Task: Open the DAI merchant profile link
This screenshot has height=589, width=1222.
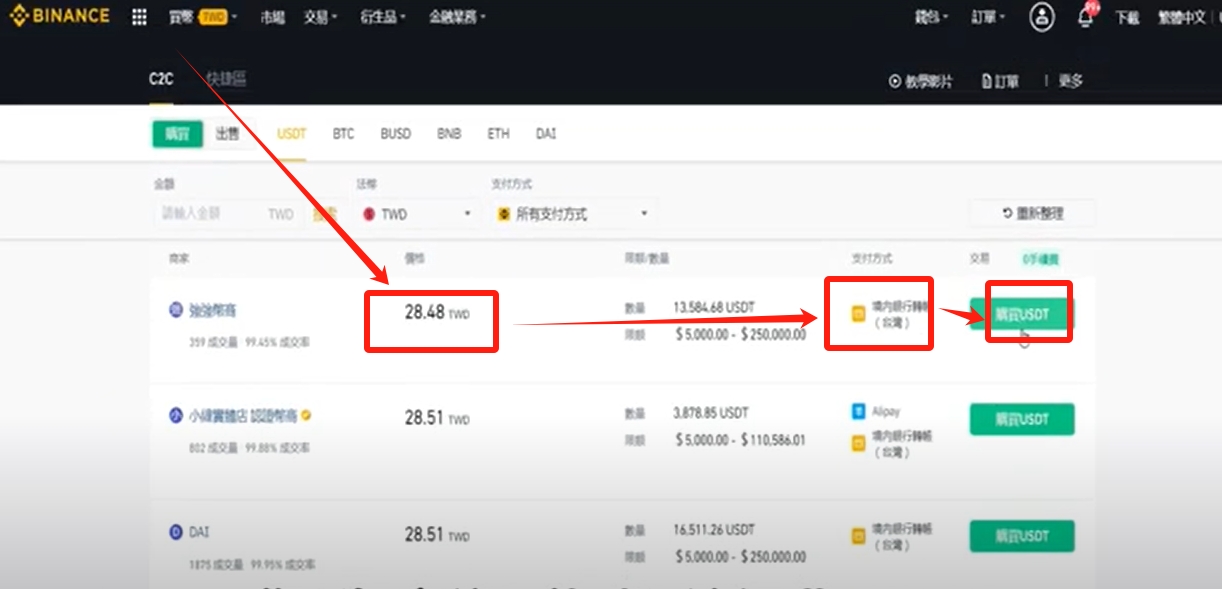Action: (199, 533)
